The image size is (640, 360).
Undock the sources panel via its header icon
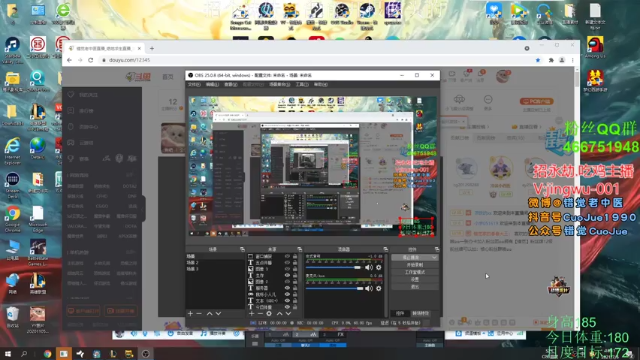(300, 249)
